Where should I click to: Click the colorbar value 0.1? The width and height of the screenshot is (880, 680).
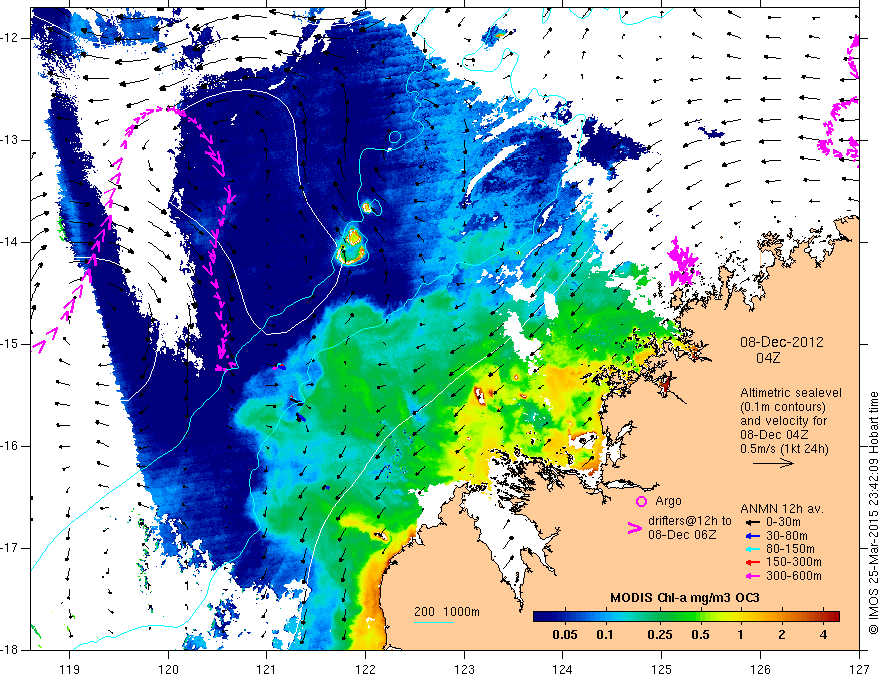(x=604, y=635)
